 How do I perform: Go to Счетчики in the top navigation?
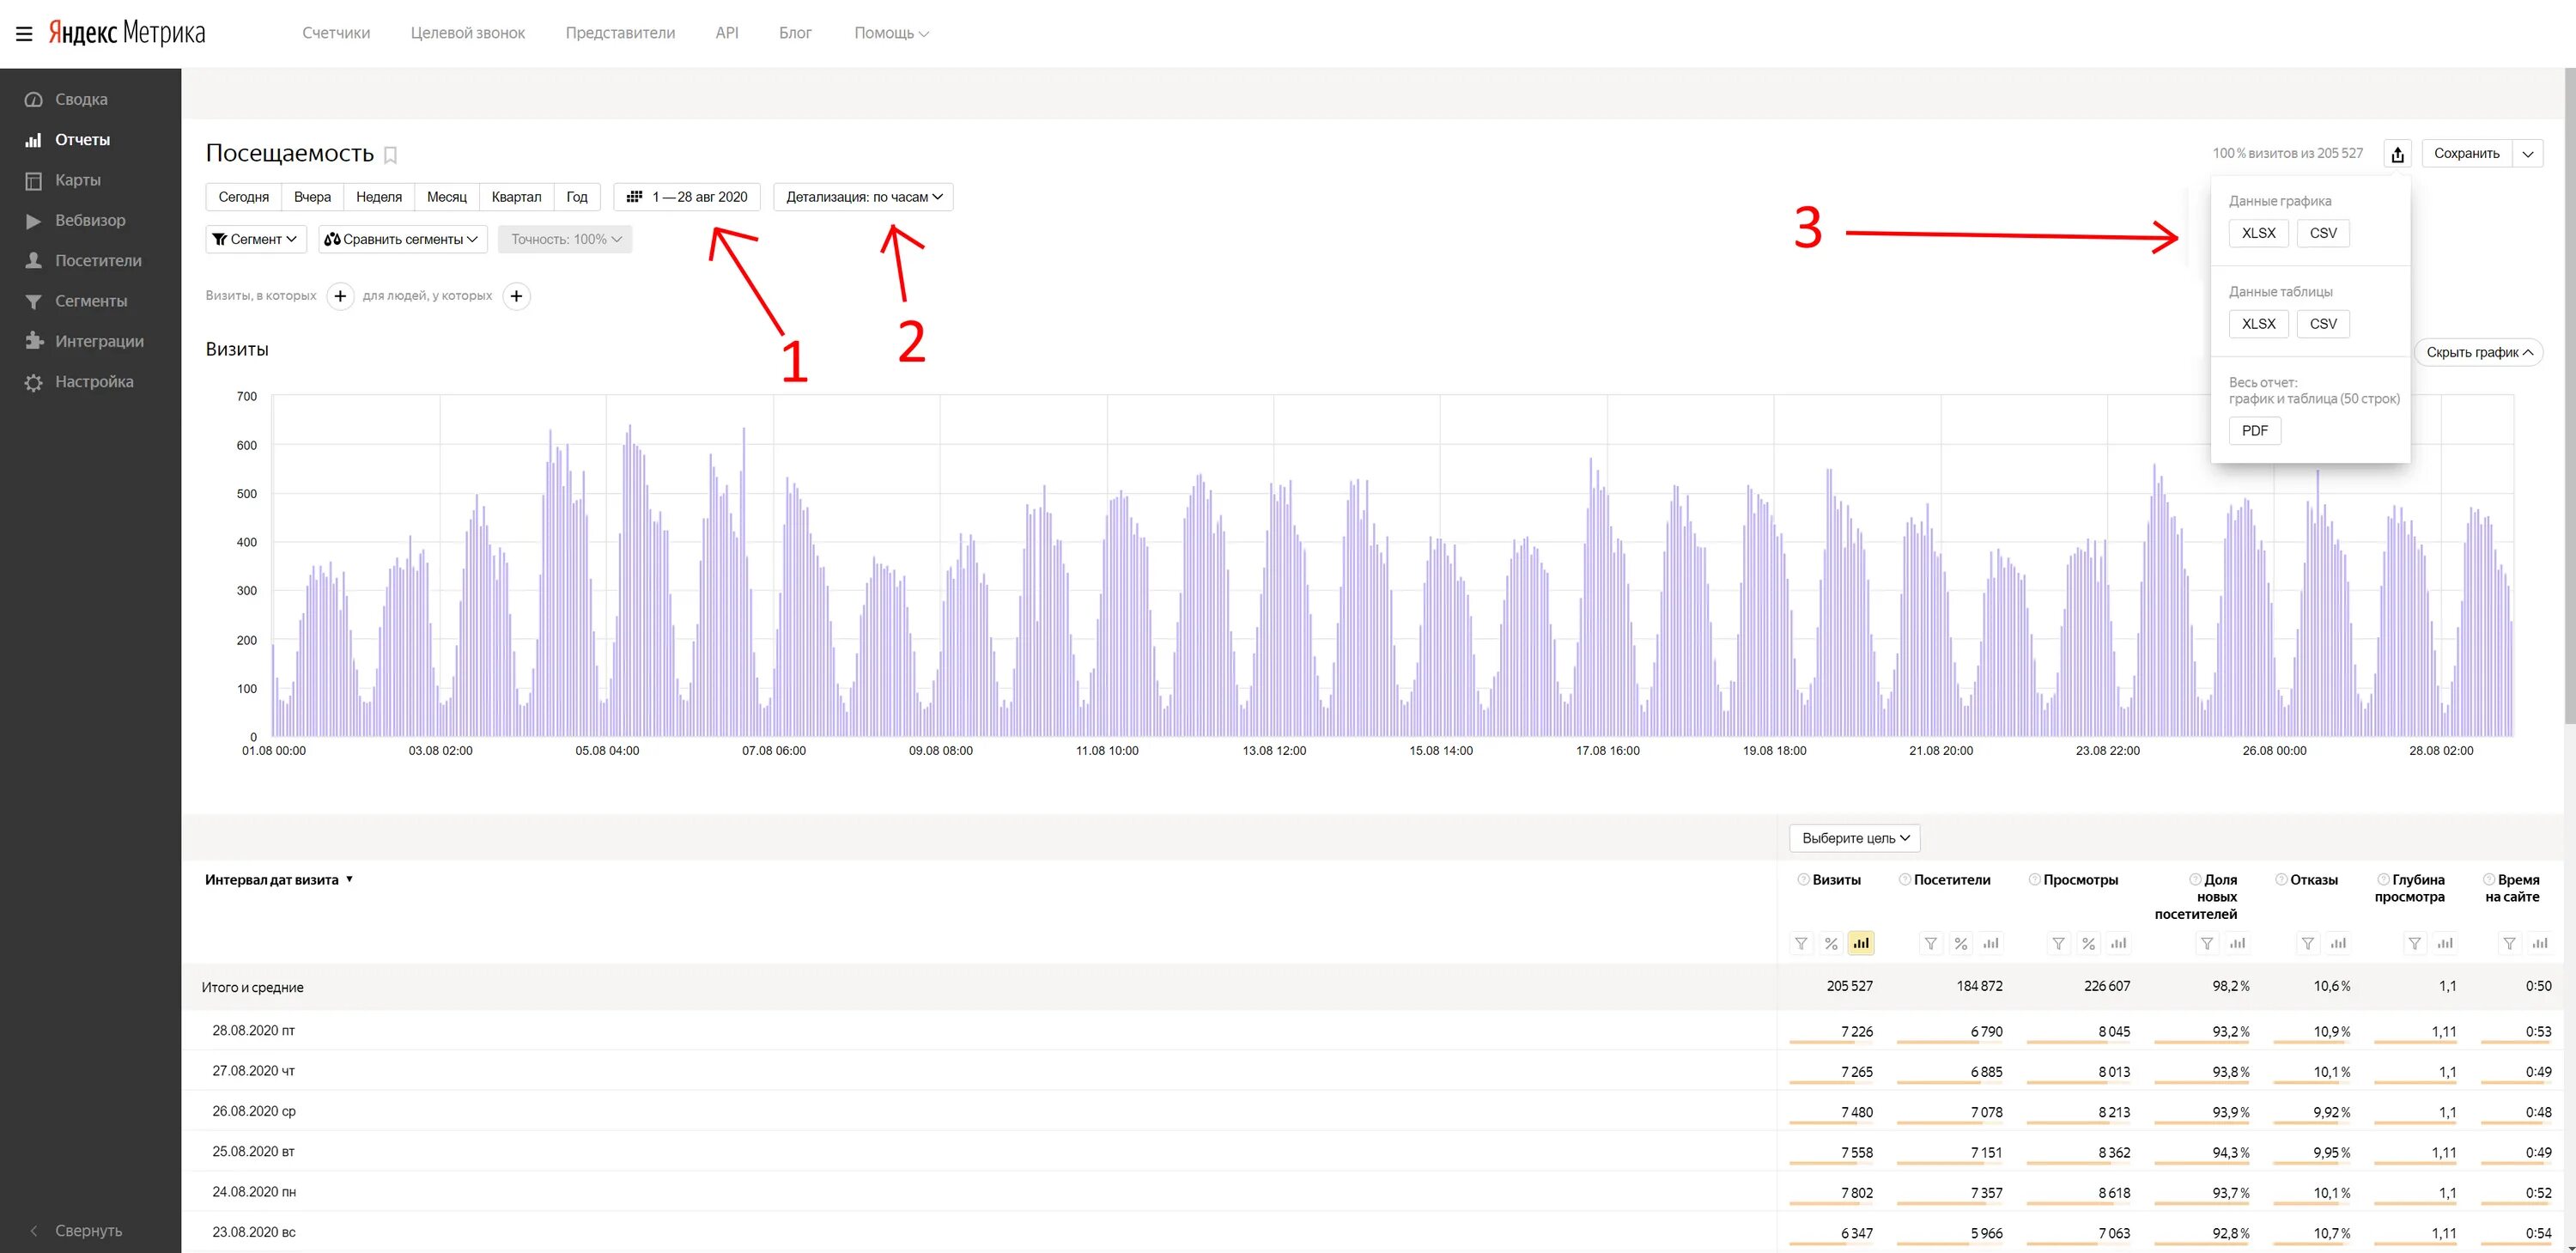336,33
